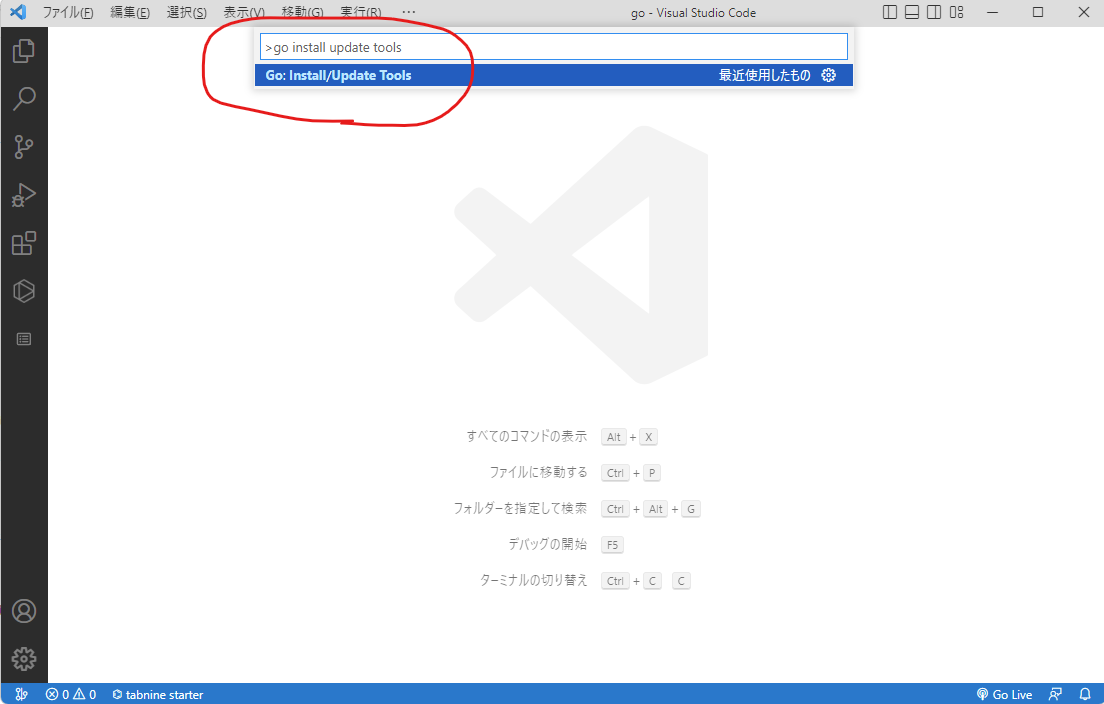
Task: Toggle secondary side bar layout icon
Action: 934,12
